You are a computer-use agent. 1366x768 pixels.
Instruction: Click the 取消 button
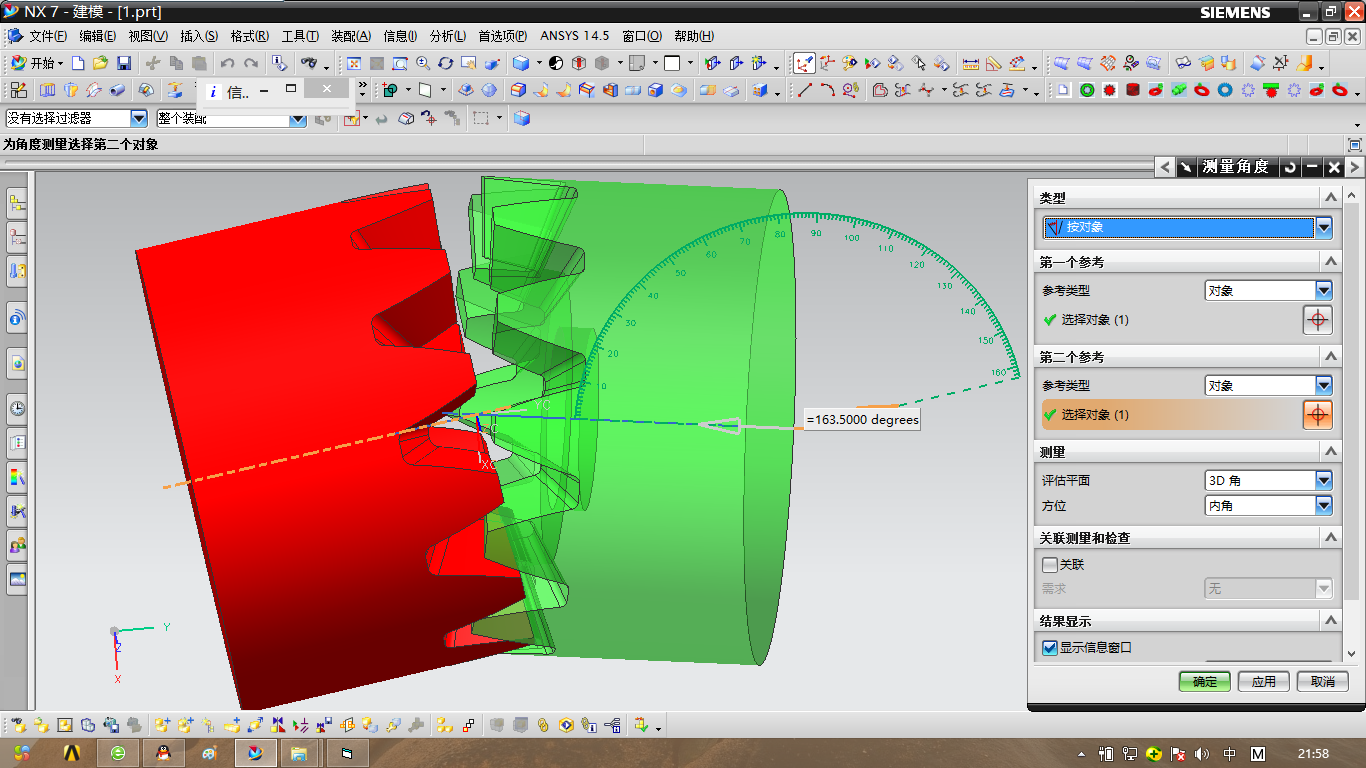coord(1323,681)
